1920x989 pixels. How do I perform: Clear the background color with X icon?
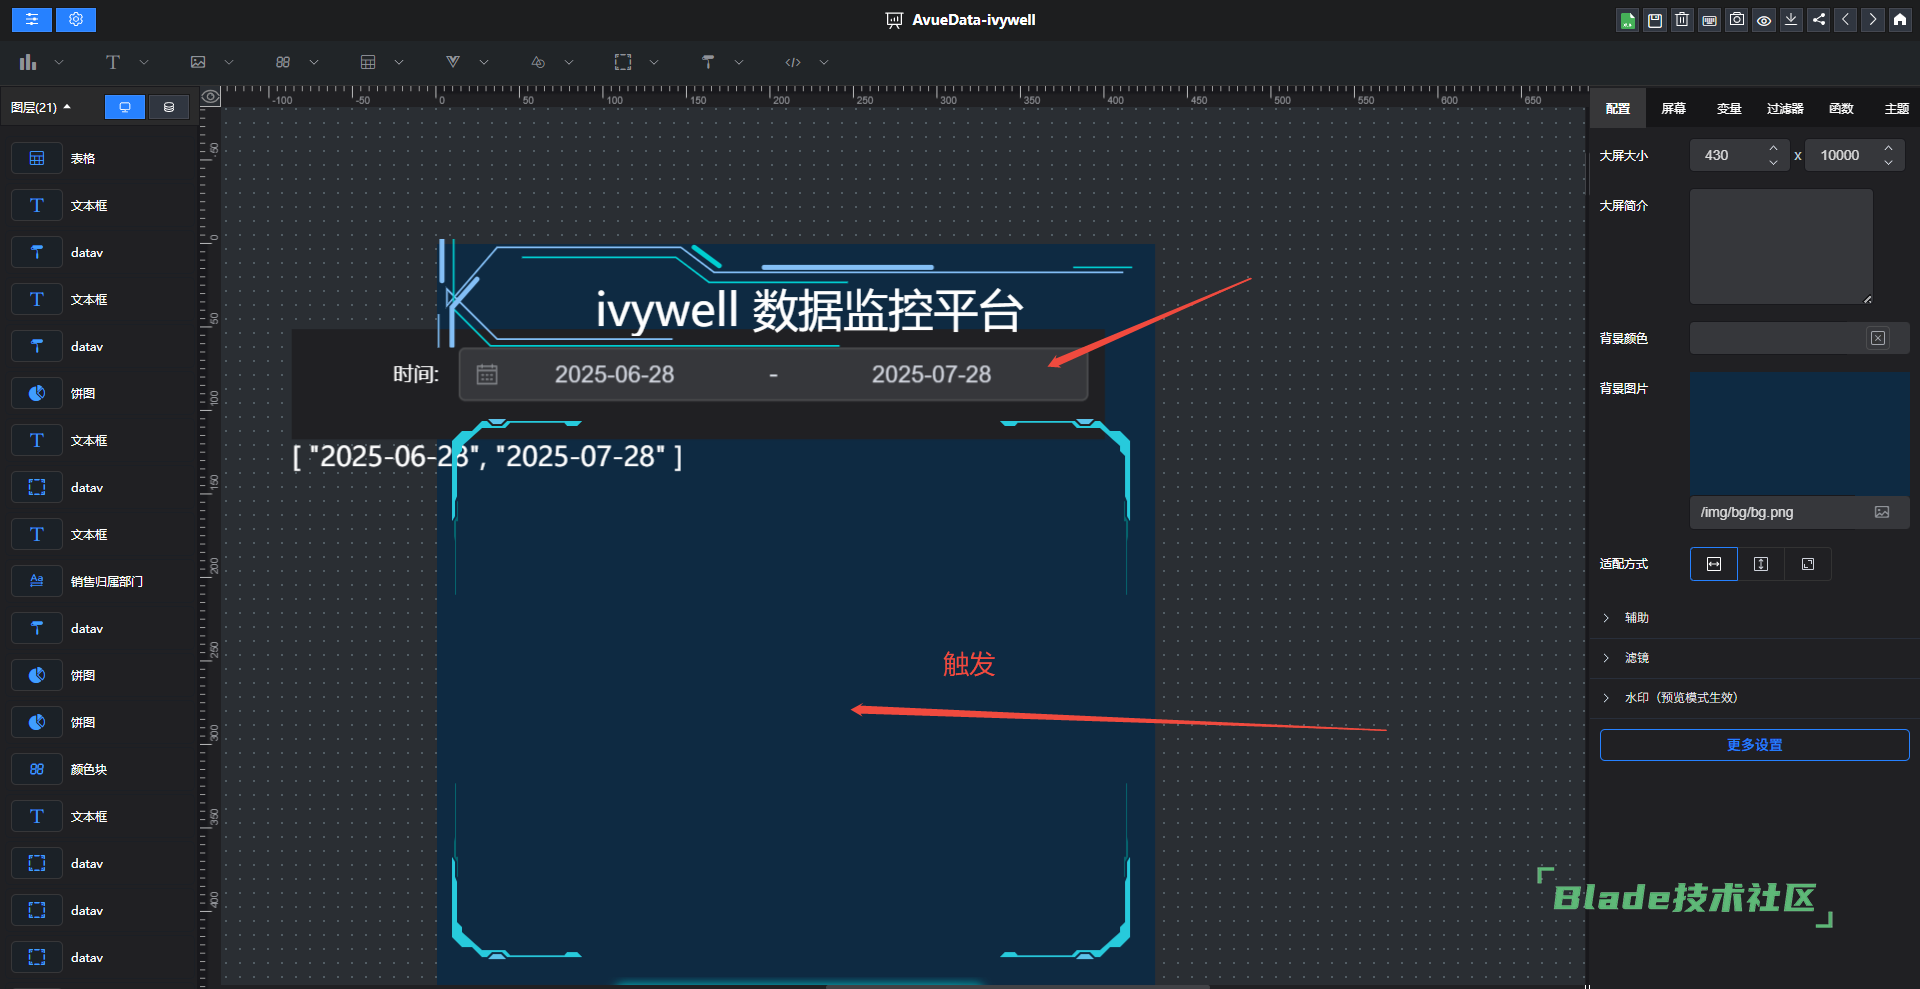(x=1878, y=338)
